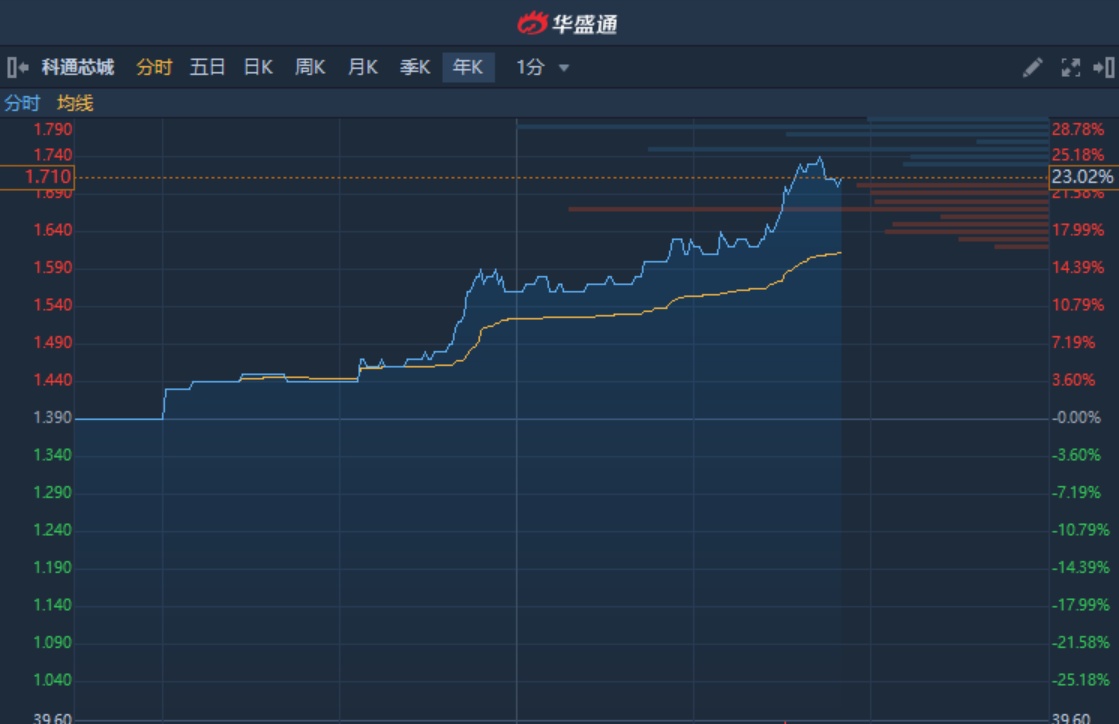Click the fullscreen expand icon
The width and height of the screenshot is (1119, 724).
tap(1070, 67)
